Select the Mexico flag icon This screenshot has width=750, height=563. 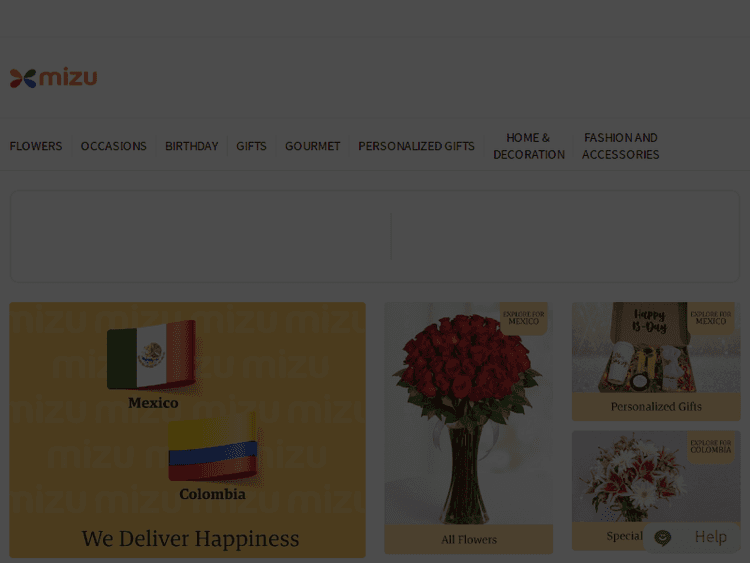151,355
